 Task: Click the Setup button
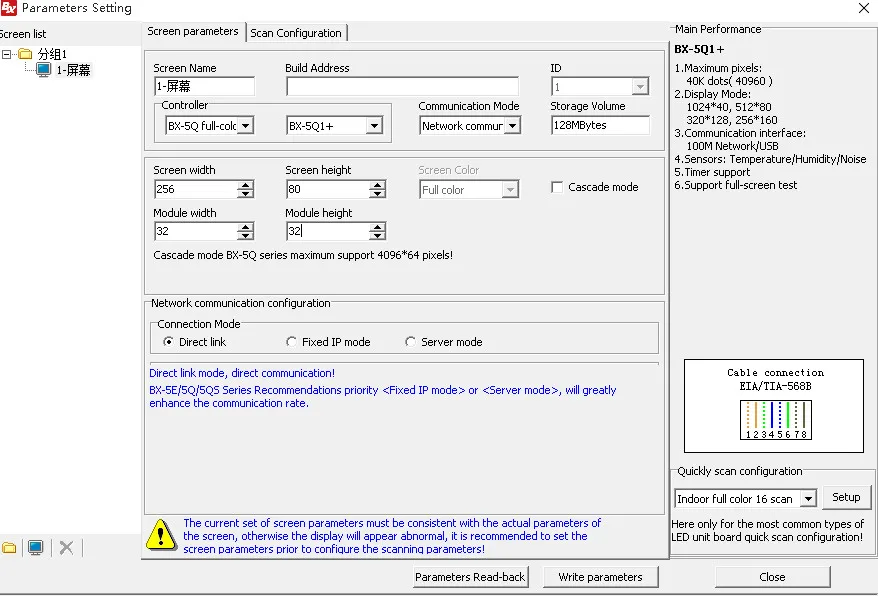[x=846, y=497]
